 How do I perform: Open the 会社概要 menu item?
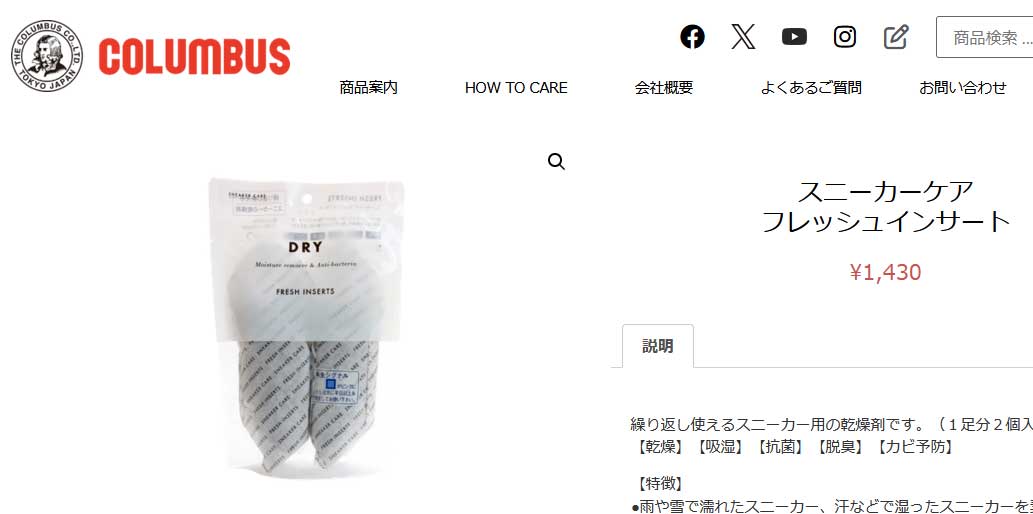click(x=663, y=88)
